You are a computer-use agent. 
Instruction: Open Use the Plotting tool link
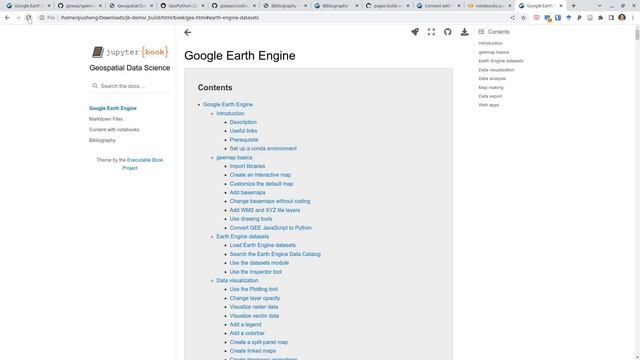click(254, 289)
